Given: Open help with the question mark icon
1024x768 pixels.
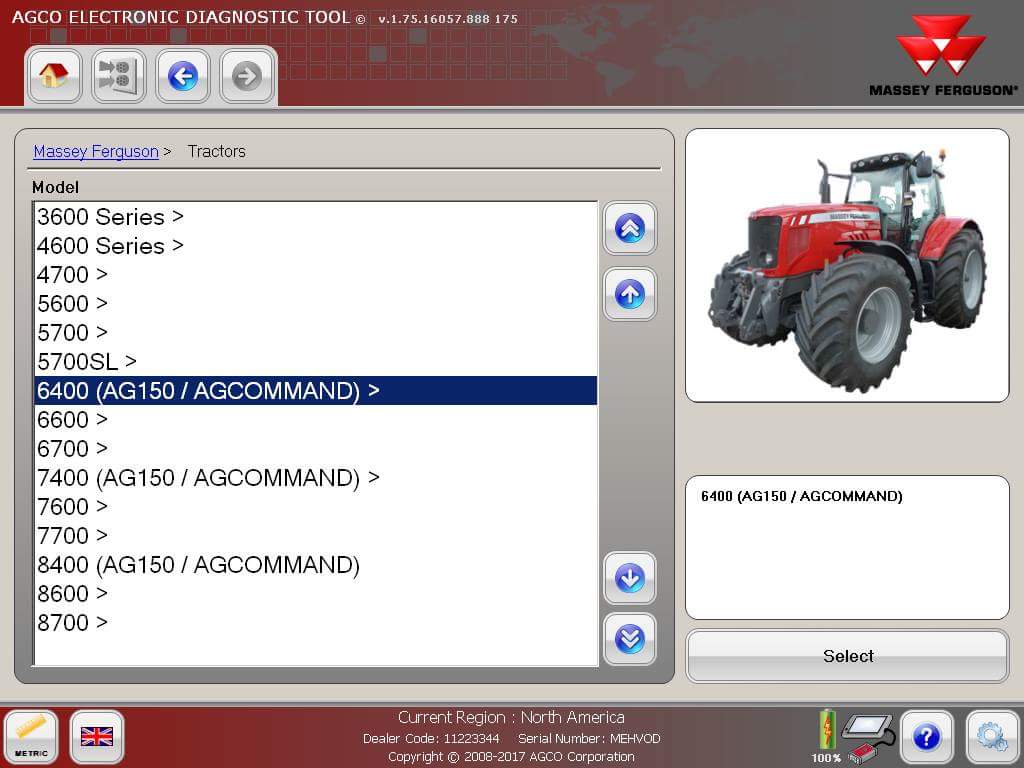Looking at the screenshot, I should [x=927, y=737].
